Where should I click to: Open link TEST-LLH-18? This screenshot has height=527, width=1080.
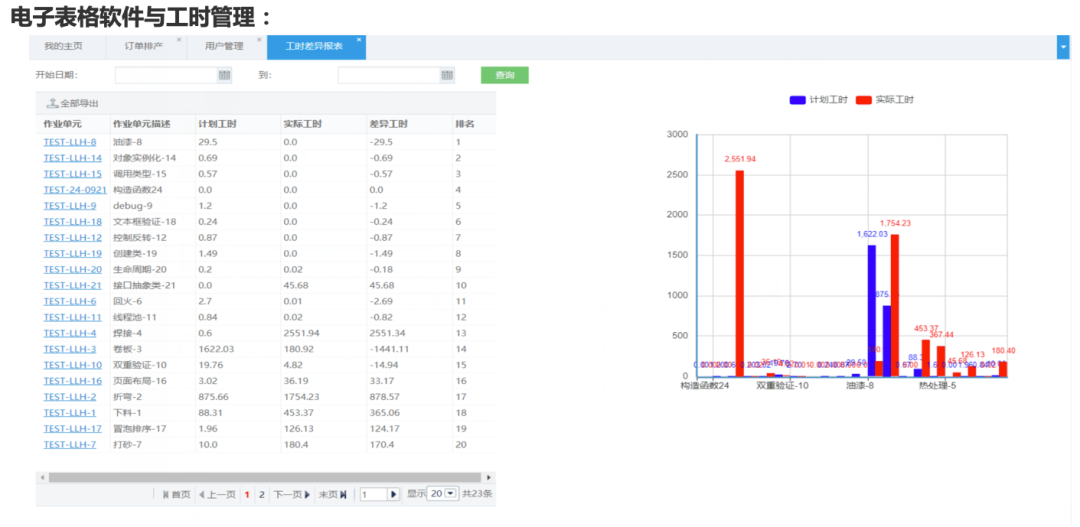(x=72, y=221)
